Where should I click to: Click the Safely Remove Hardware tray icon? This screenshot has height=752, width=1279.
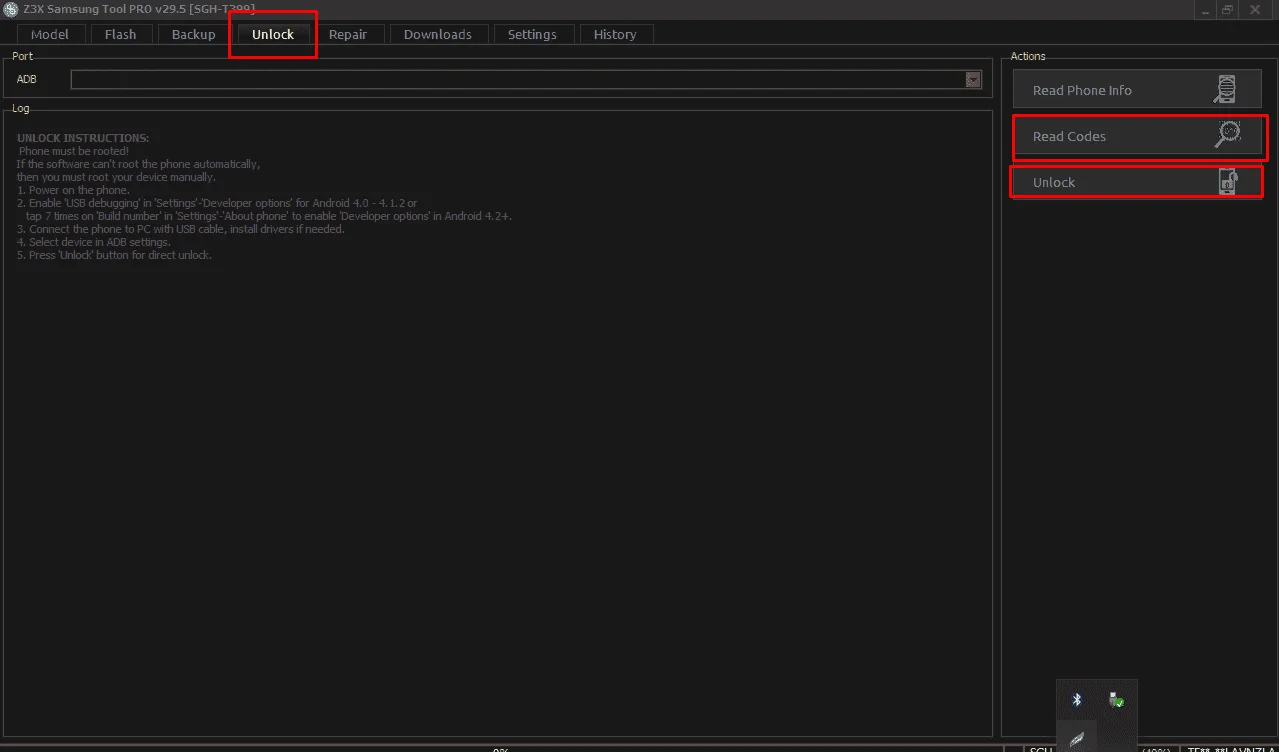(1117, 700)
